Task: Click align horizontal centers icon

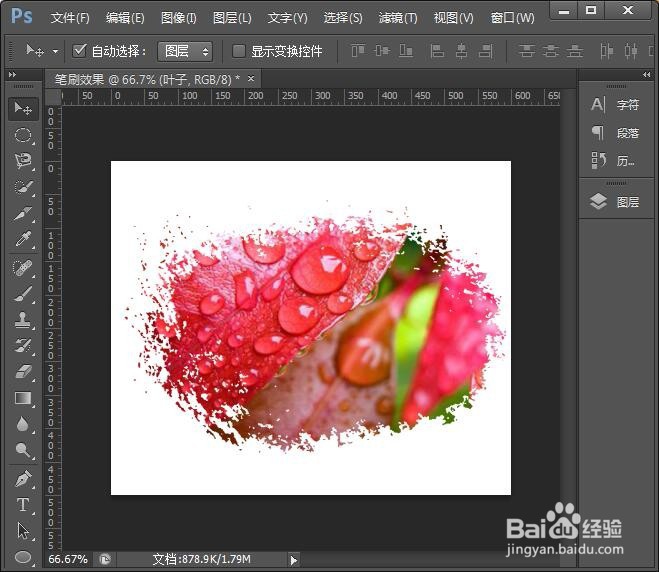Action: 461,51
